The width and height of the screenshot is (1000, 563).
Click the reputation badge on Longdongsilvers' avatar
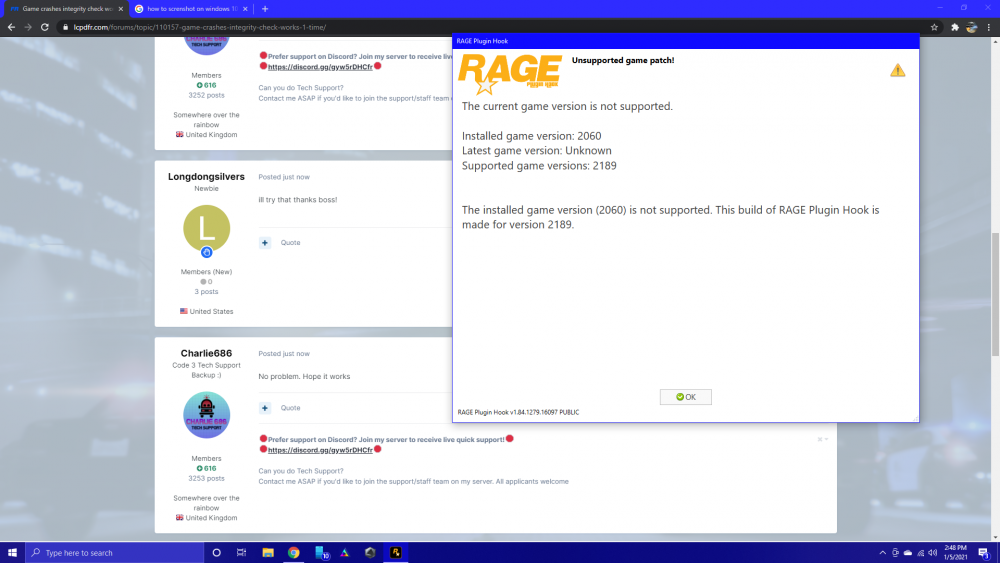click(x=206, y=252)
